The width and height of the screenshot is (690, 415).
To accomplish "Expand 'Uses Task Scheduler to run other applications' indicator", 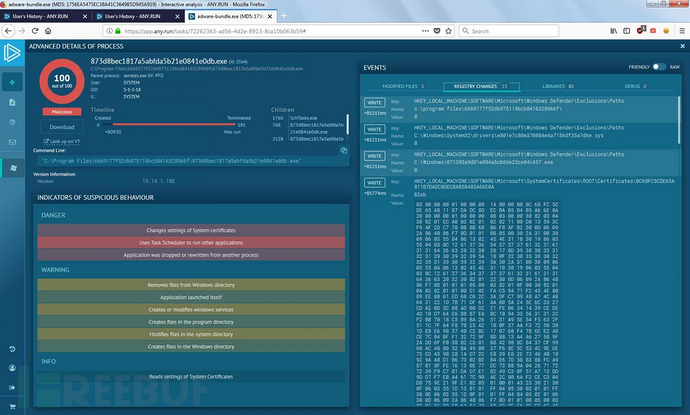I will 191,243.
